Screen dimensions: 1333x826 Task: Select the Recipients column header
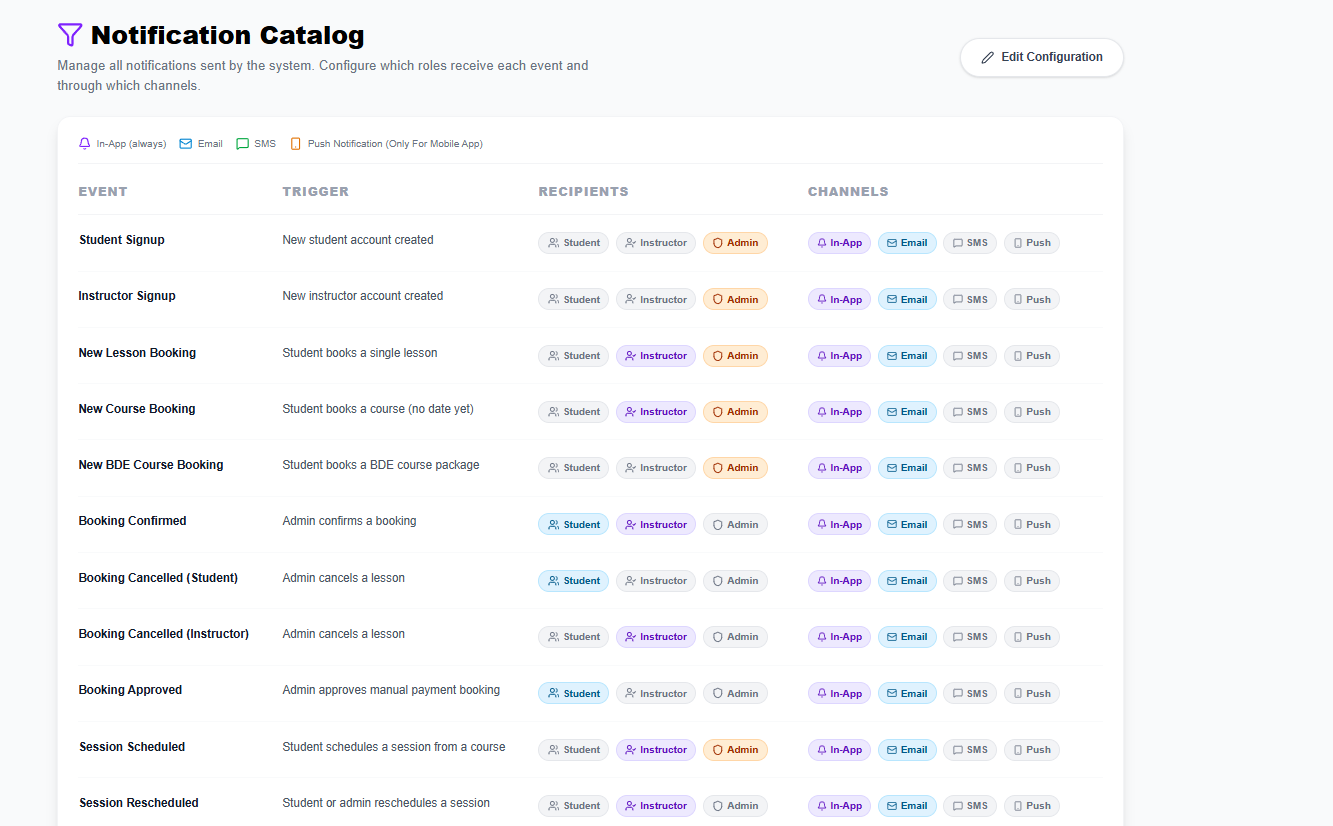click(x=583, y=192)
